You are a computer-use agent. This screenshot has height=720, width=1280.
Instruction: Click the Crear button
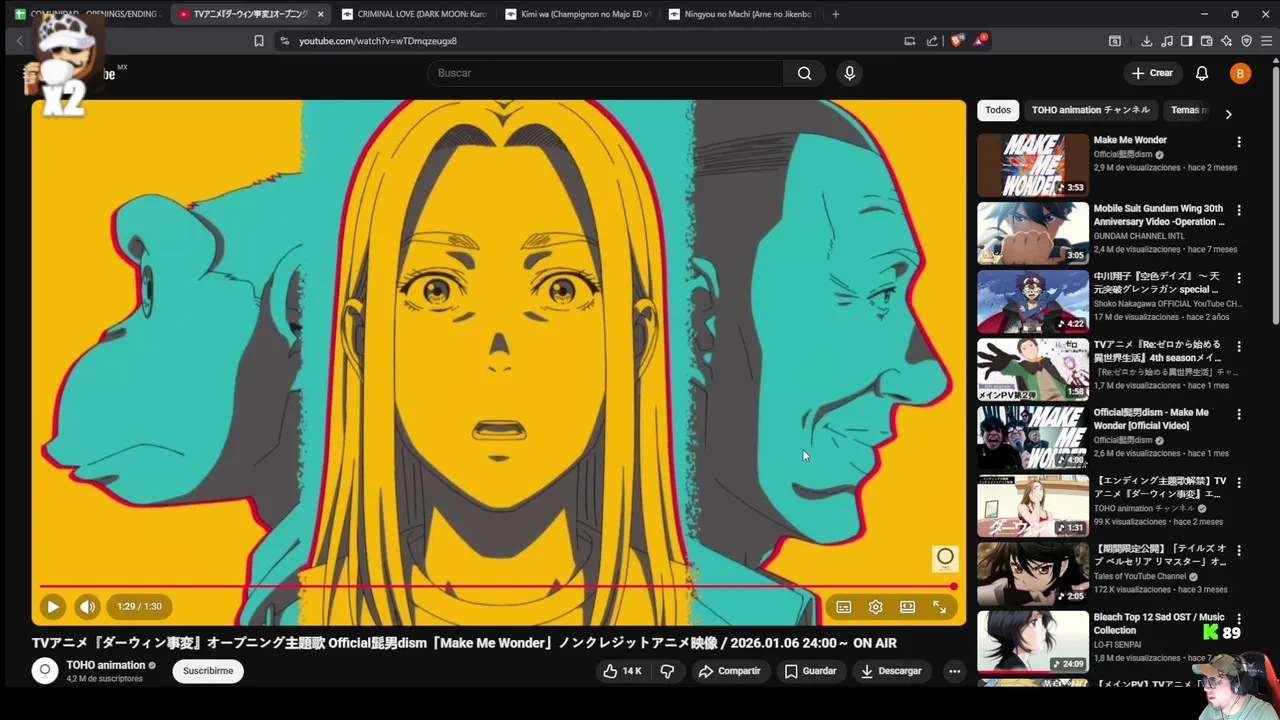1152,73
